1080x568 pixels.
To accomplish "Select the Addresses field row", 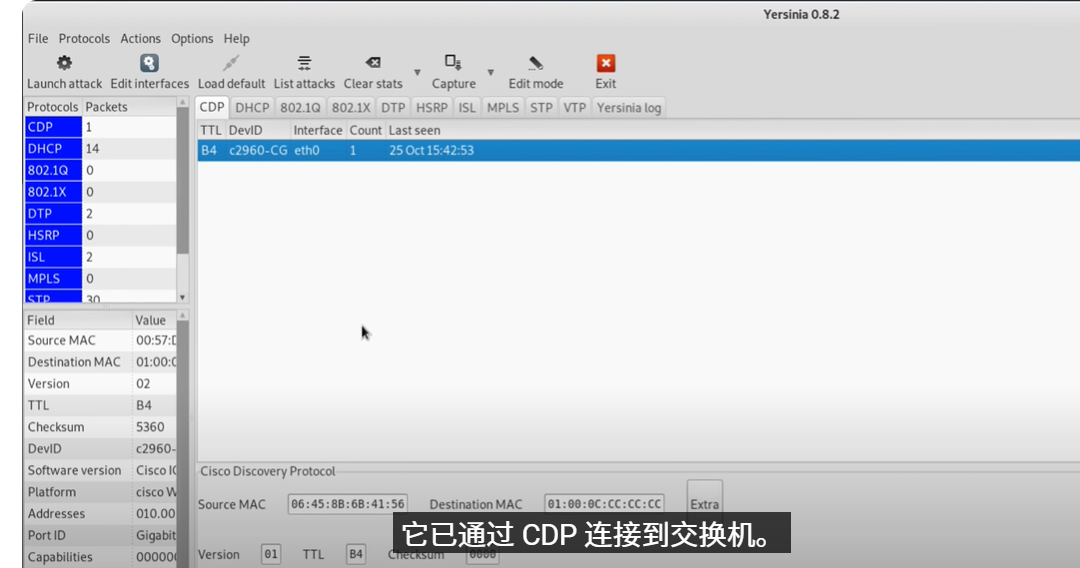I will click(101, 514).
